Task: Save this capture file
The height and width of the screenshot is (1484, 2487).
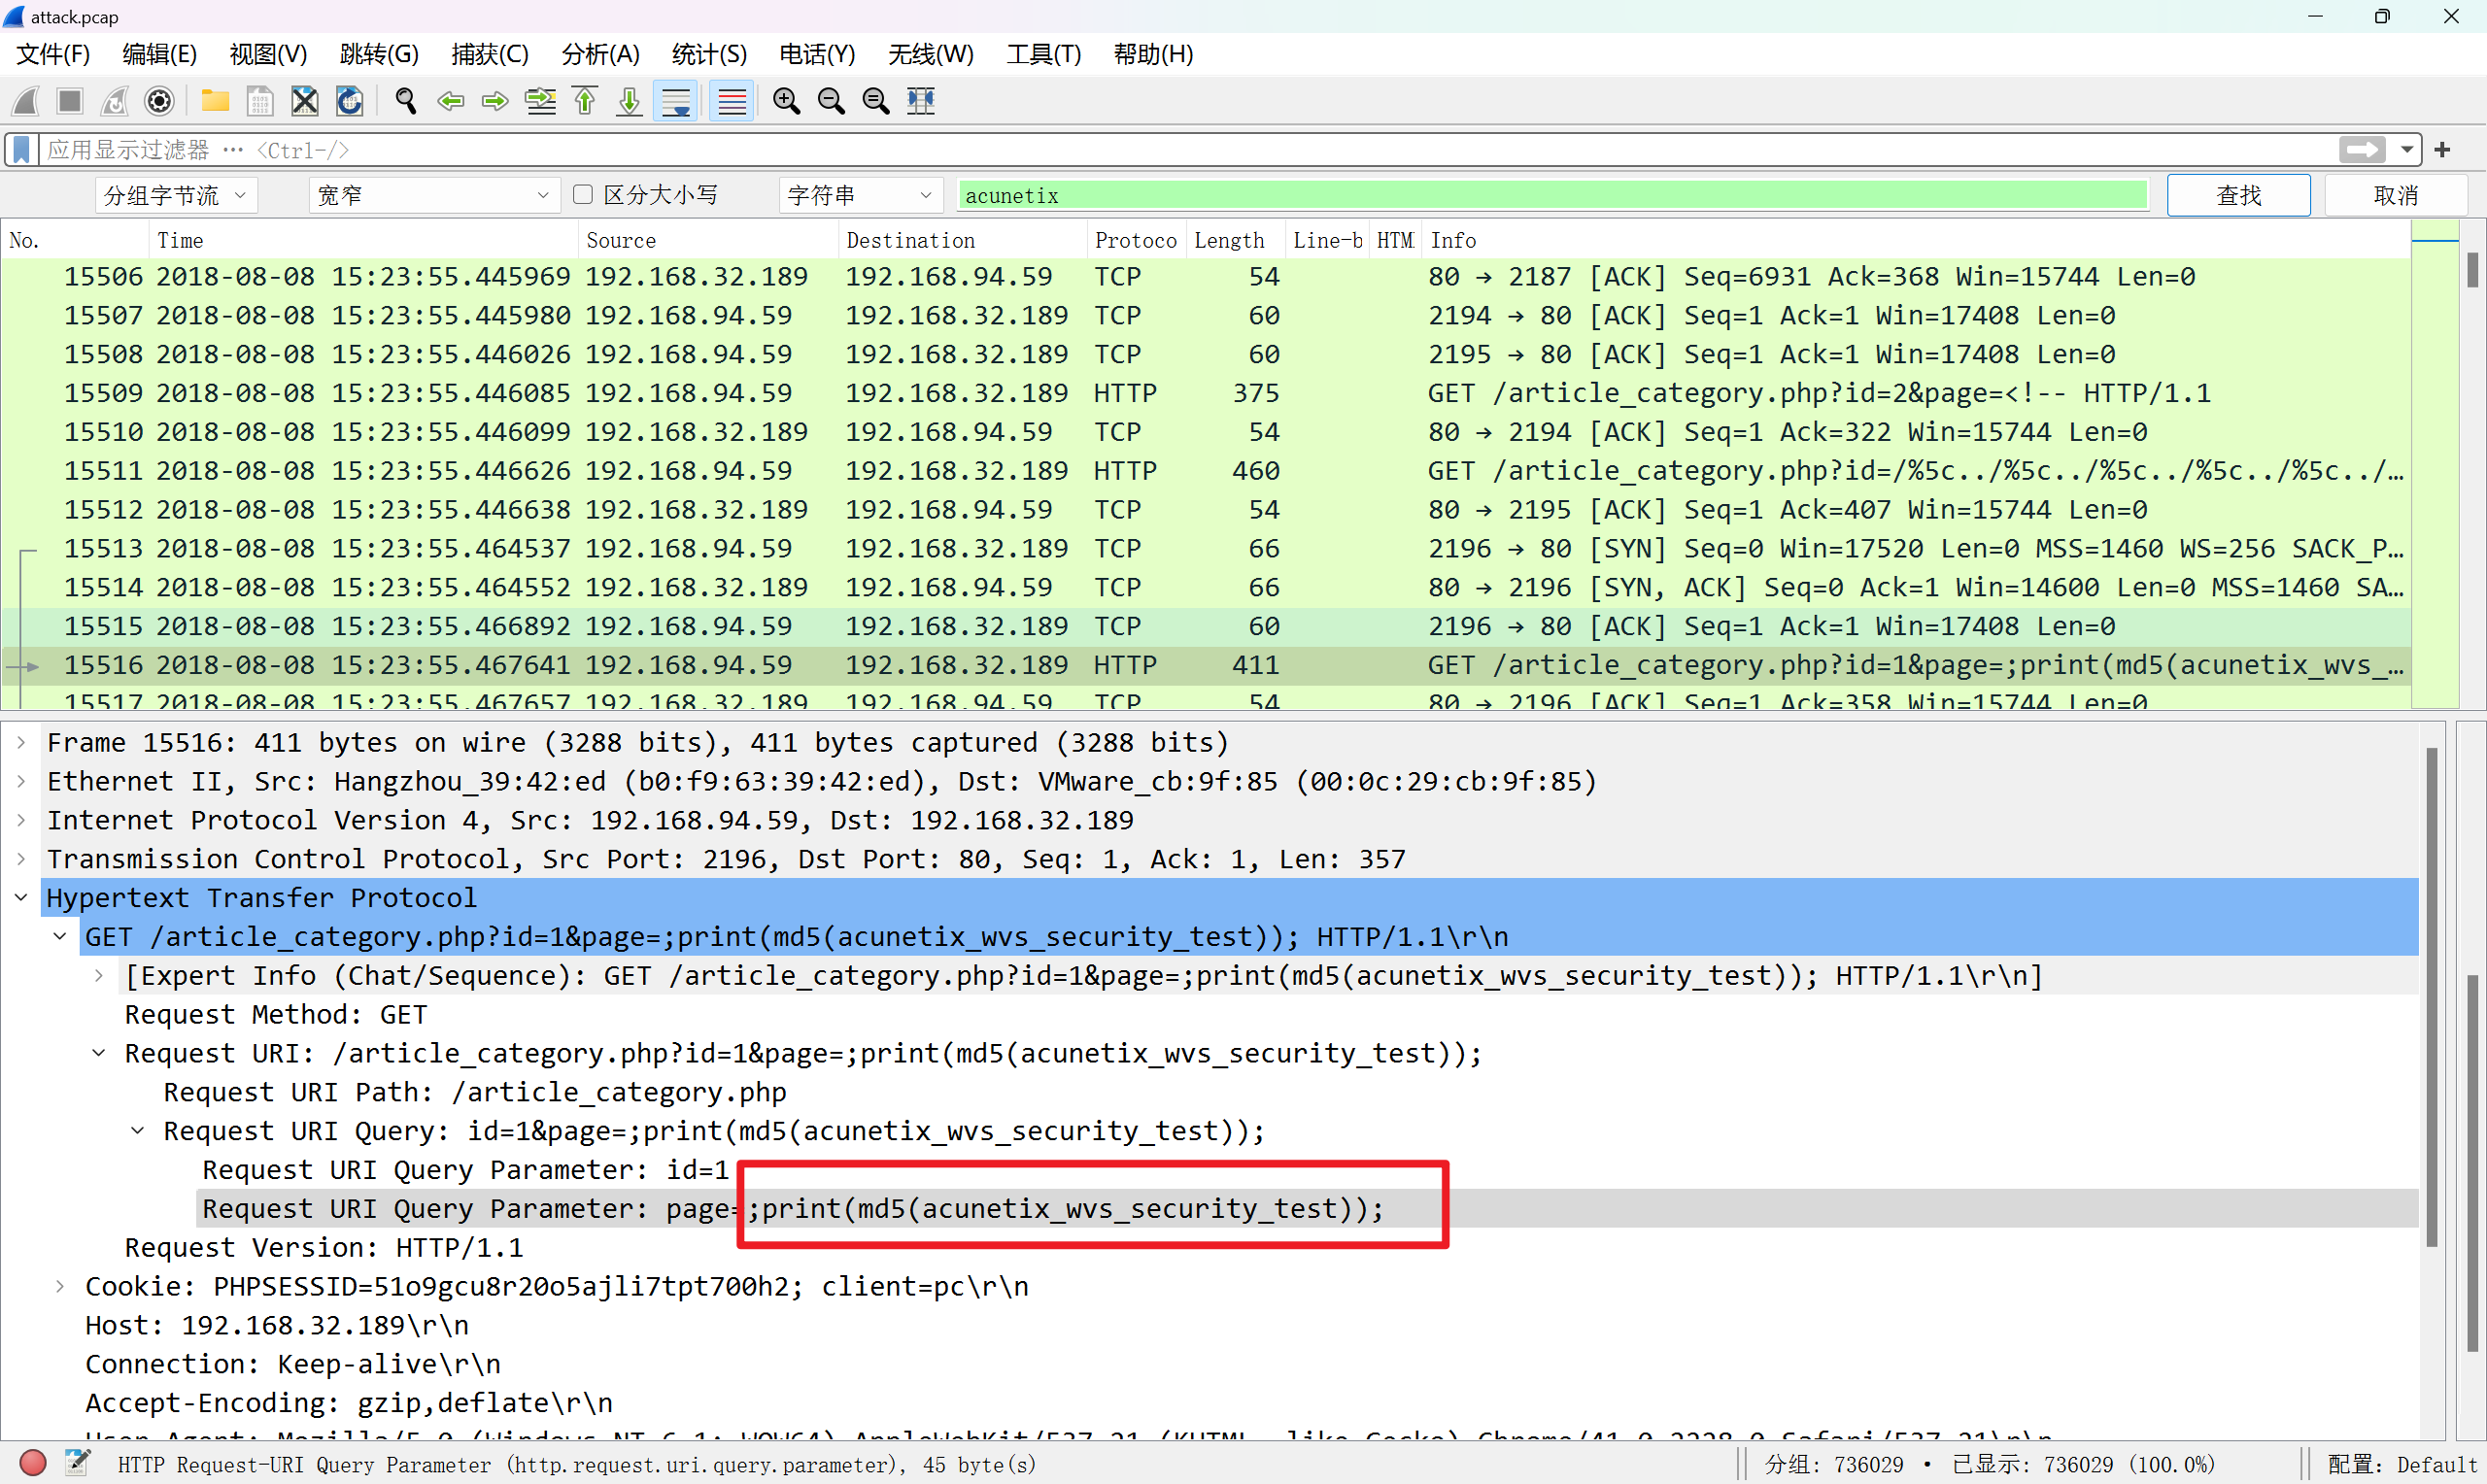Action: (260, 101)
